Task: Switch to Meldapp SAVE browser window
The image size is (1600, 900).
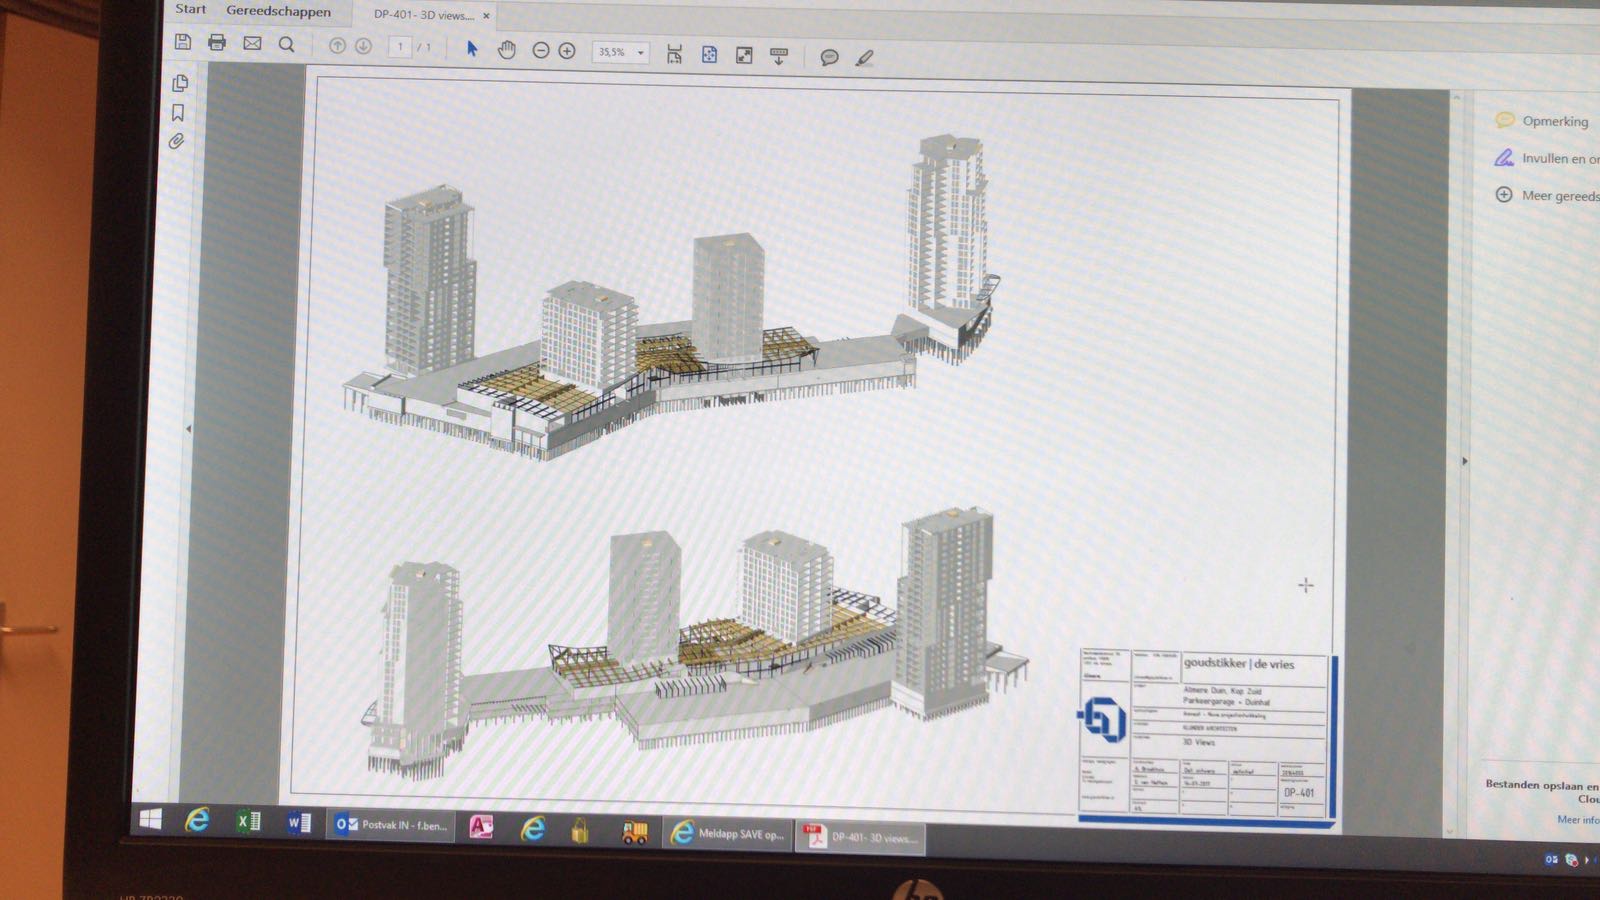Action: 728,833
